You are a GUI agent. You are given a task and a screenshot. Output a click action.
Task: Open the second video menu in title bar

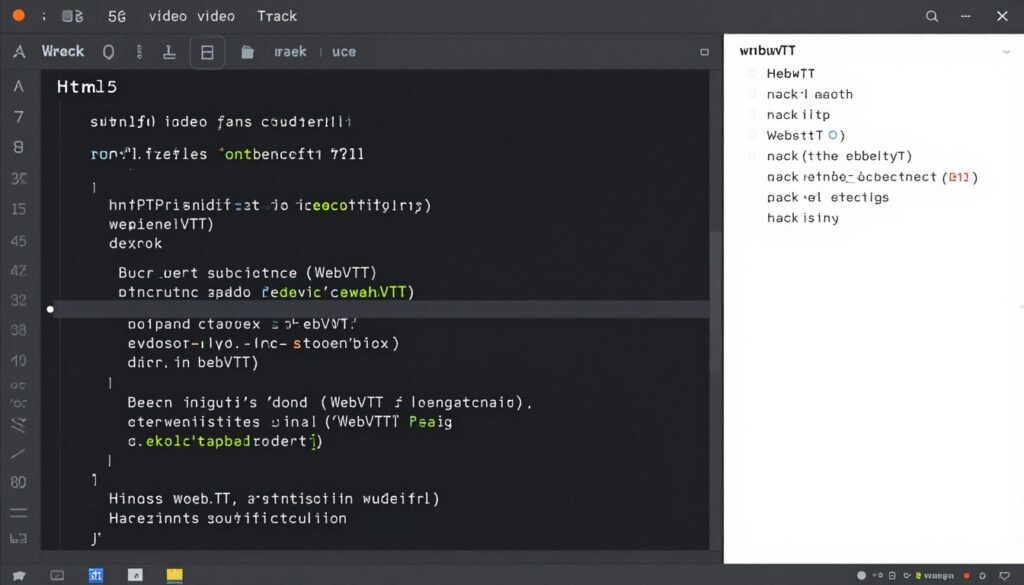(x=216, y=16)
